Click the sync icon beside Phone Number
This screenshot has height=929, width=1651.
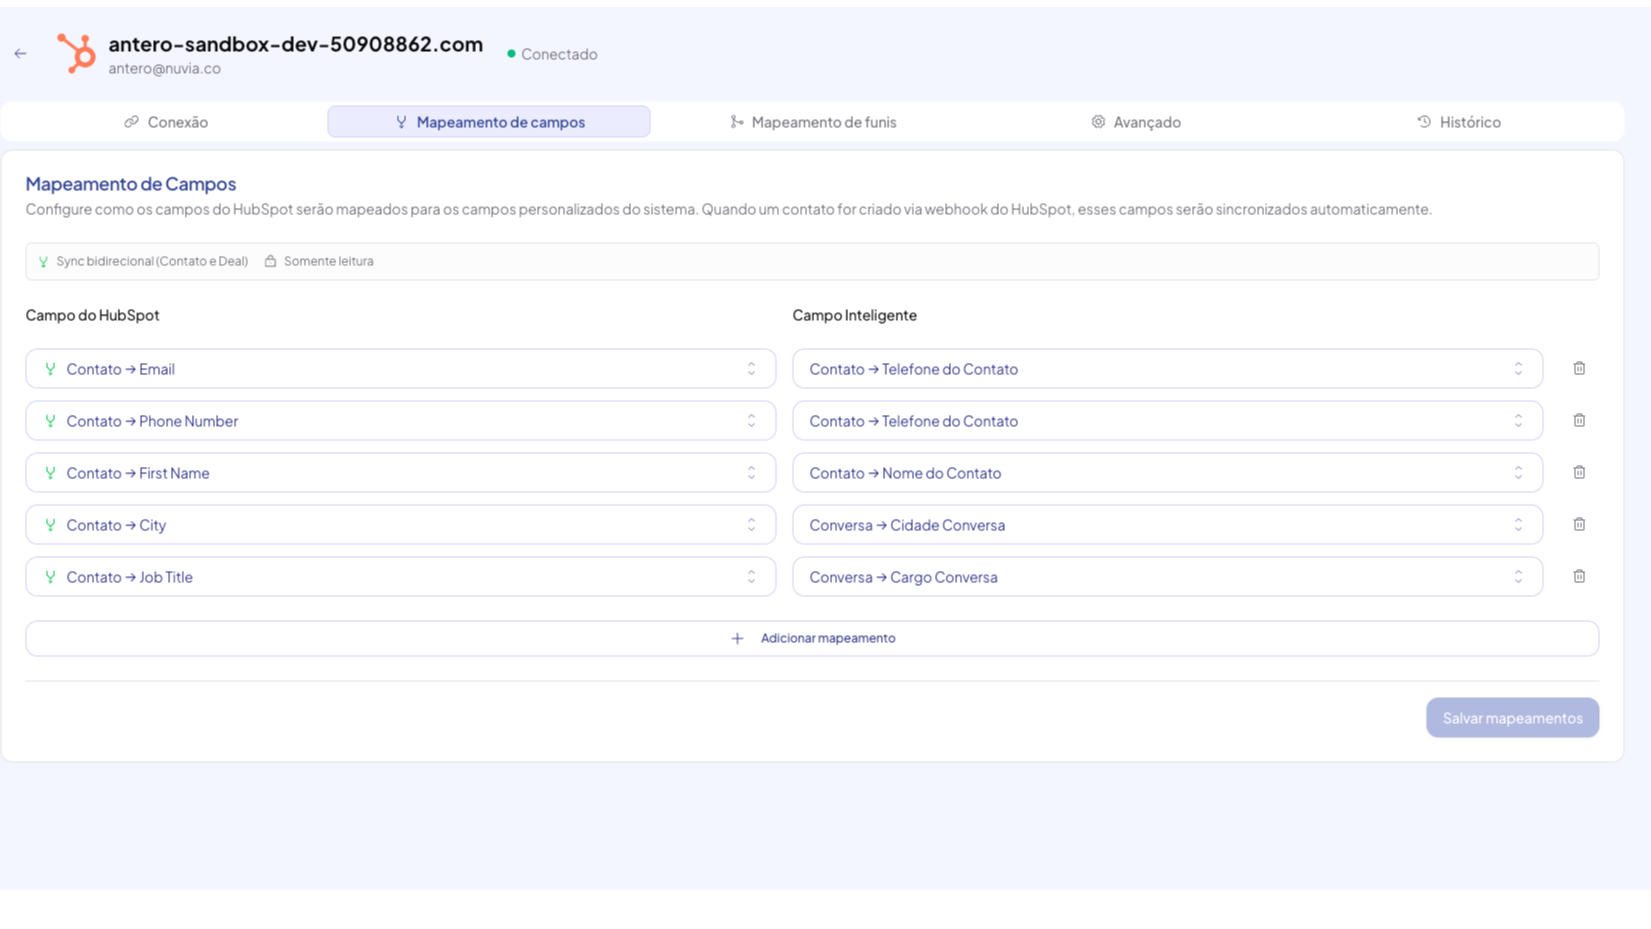[50, 421]
